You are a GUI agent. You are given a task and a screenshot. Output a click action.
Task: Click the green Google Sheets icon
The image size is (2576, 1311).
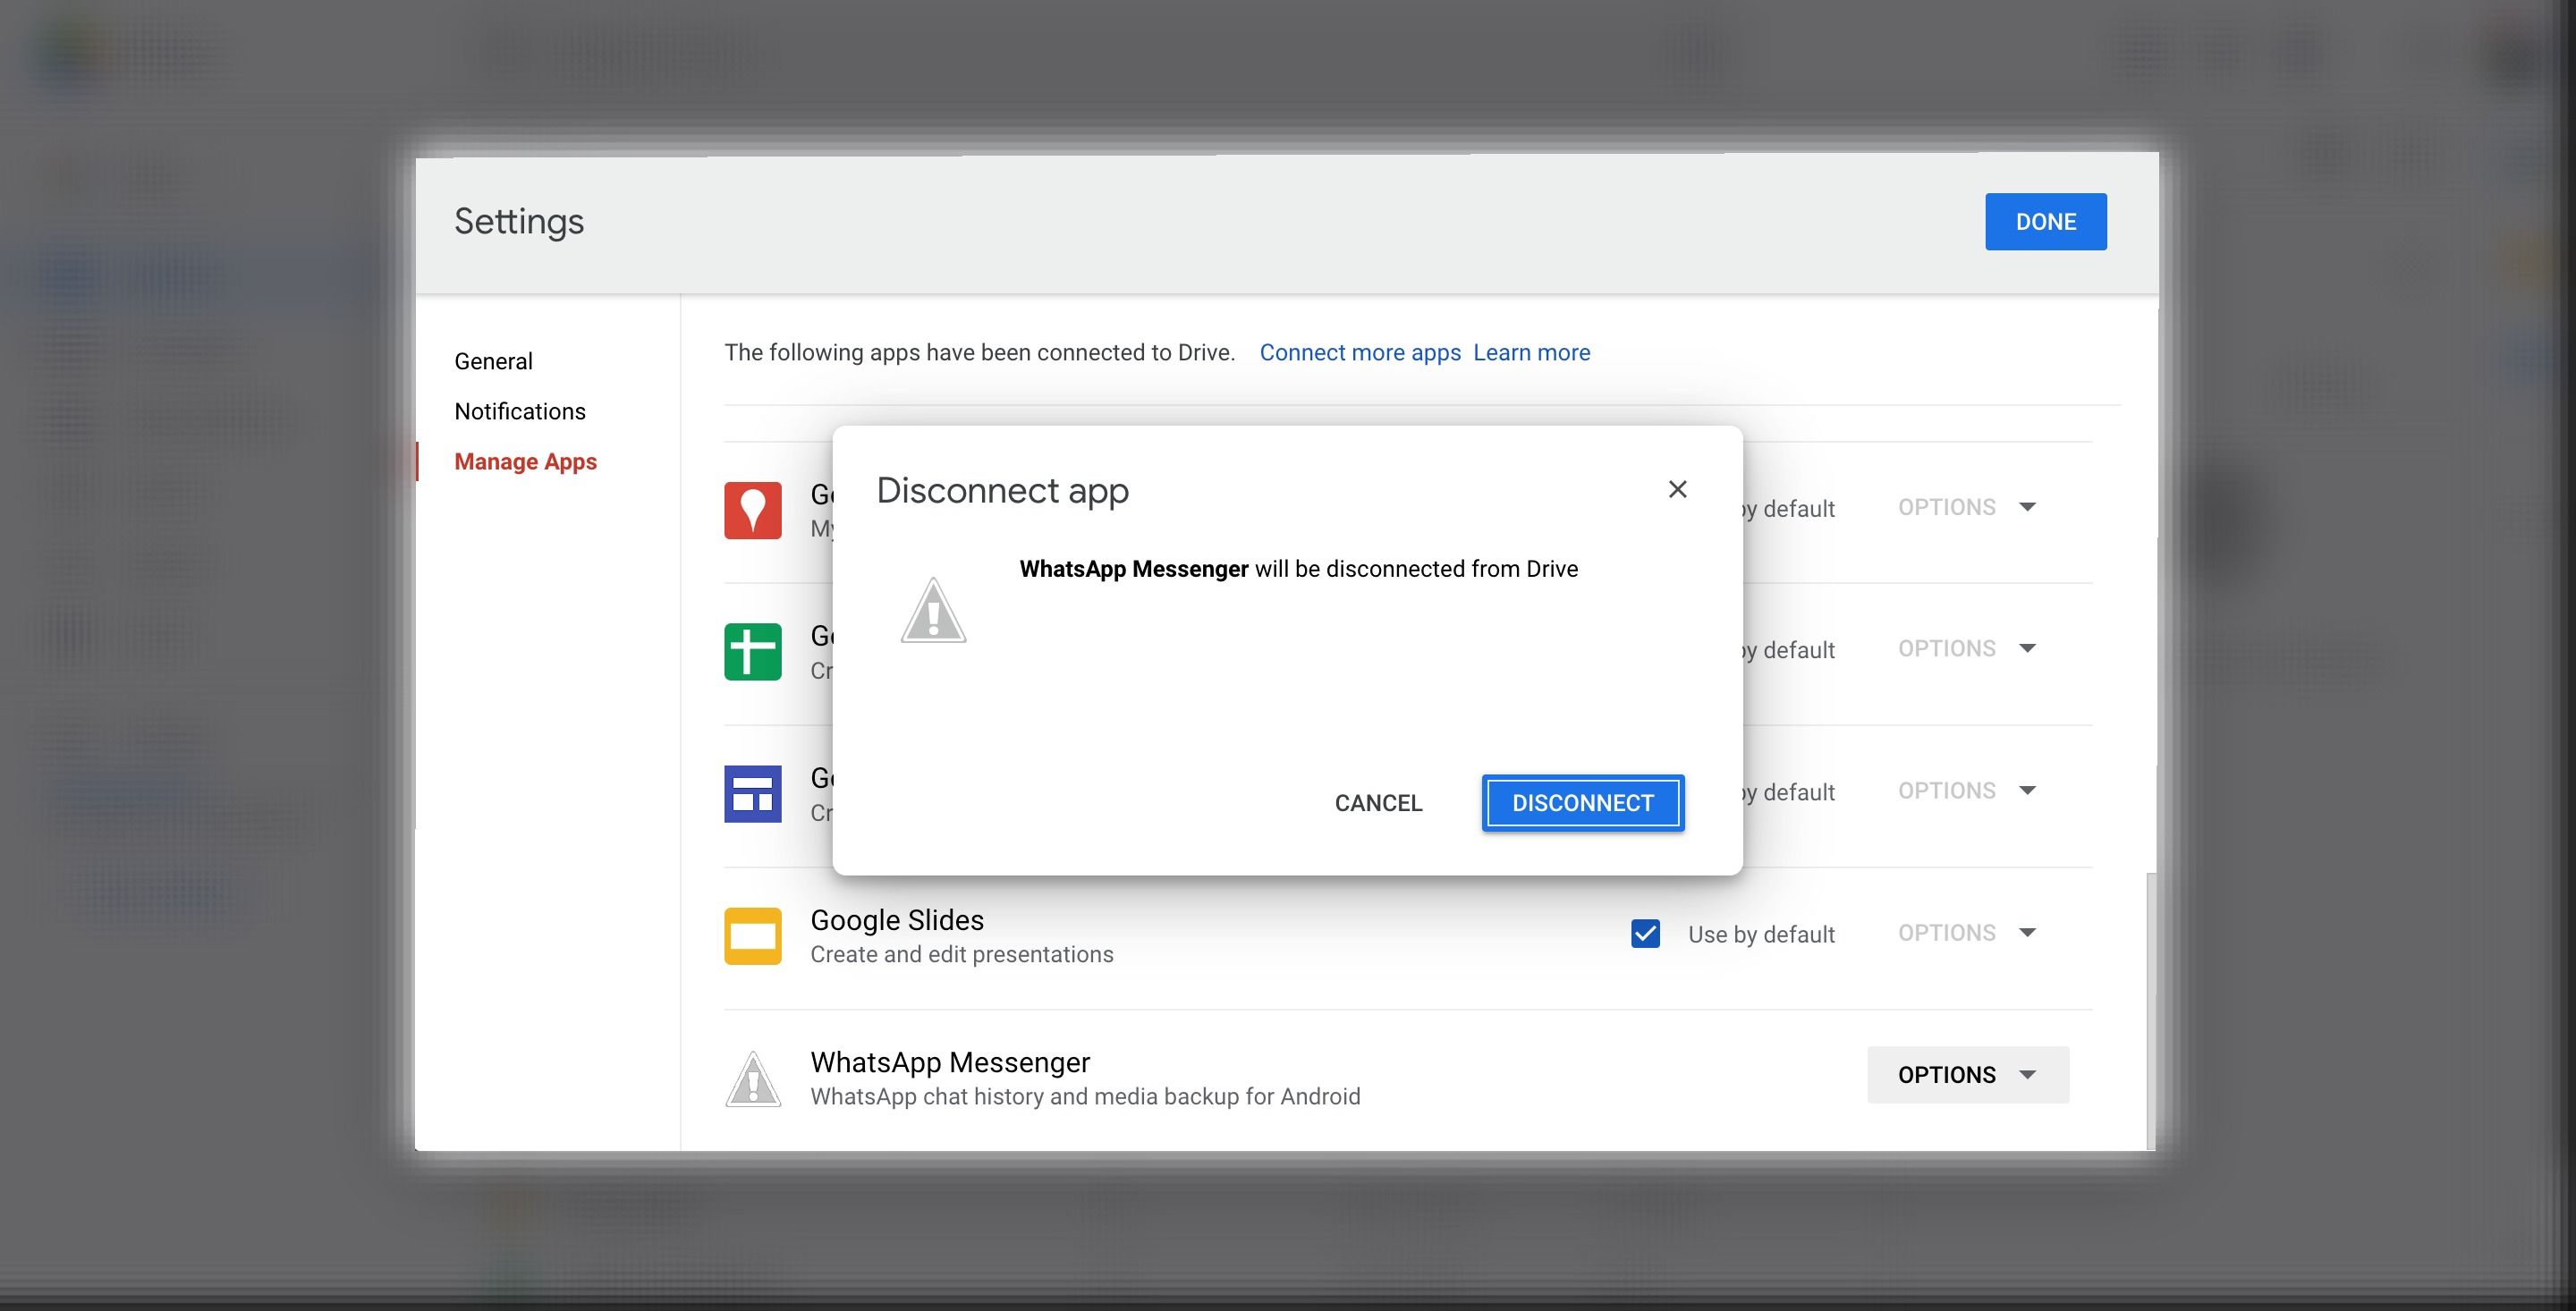[x=752, y=652]
